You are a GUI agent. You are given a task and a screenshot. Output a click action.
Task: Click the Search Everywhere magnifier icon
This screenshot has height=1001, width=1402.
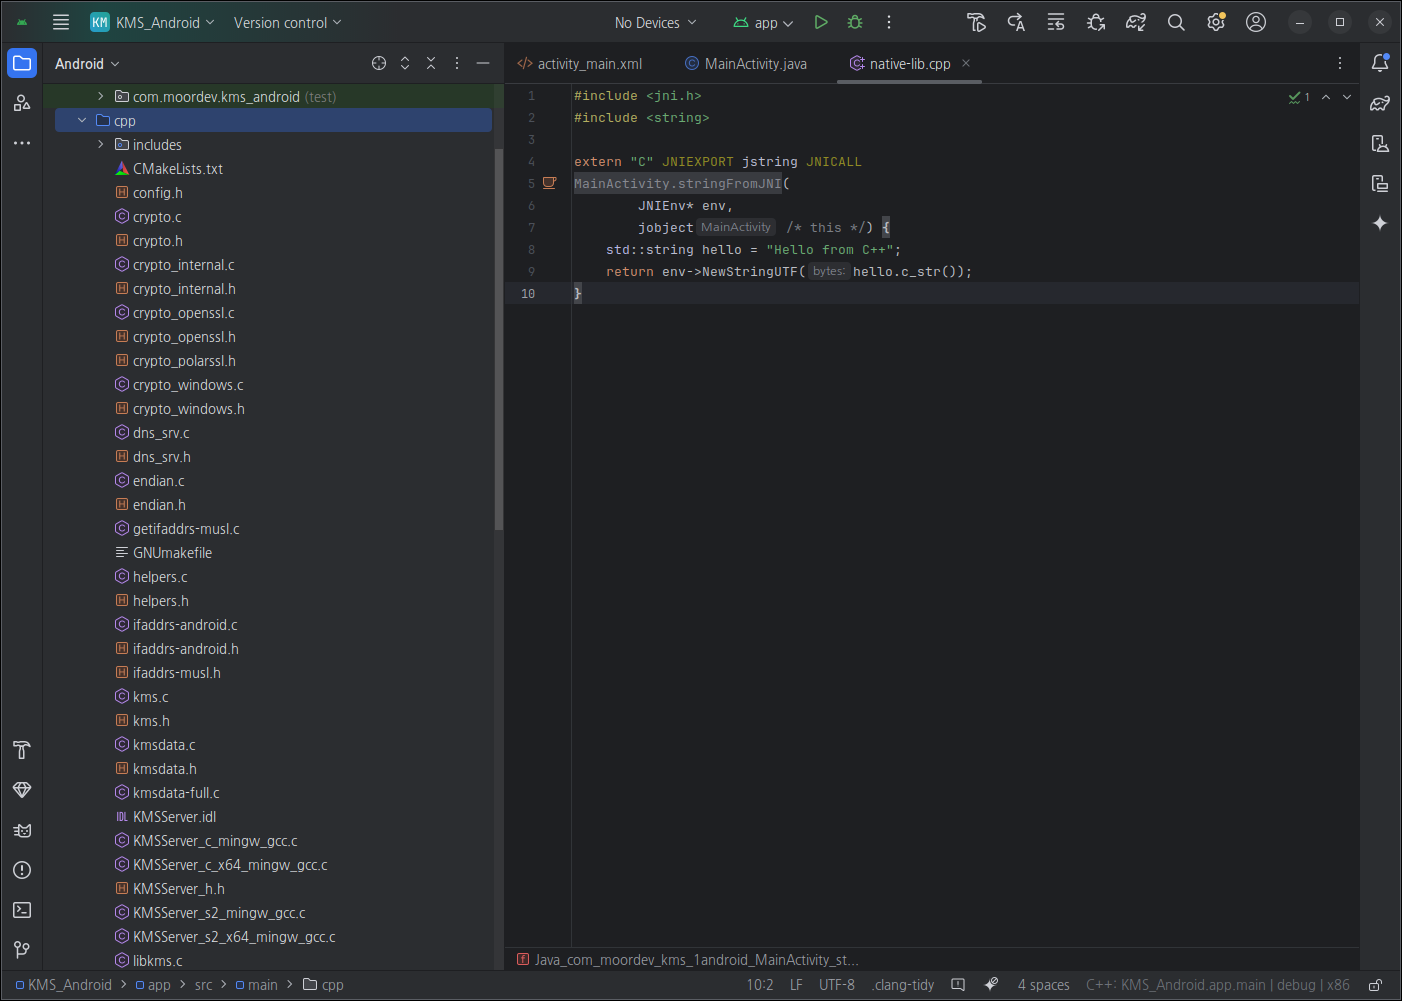1176,22
